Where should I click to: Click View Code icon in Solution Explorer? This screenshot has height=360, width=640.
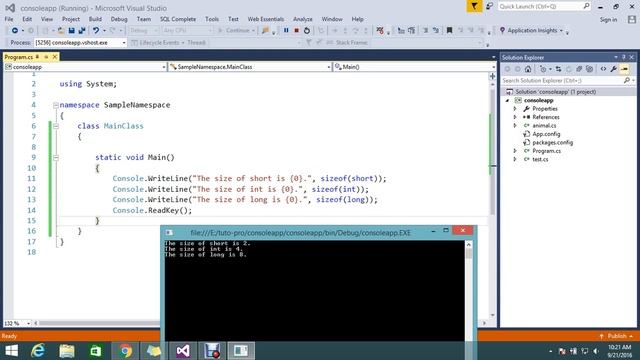click(x=603, y=69)
